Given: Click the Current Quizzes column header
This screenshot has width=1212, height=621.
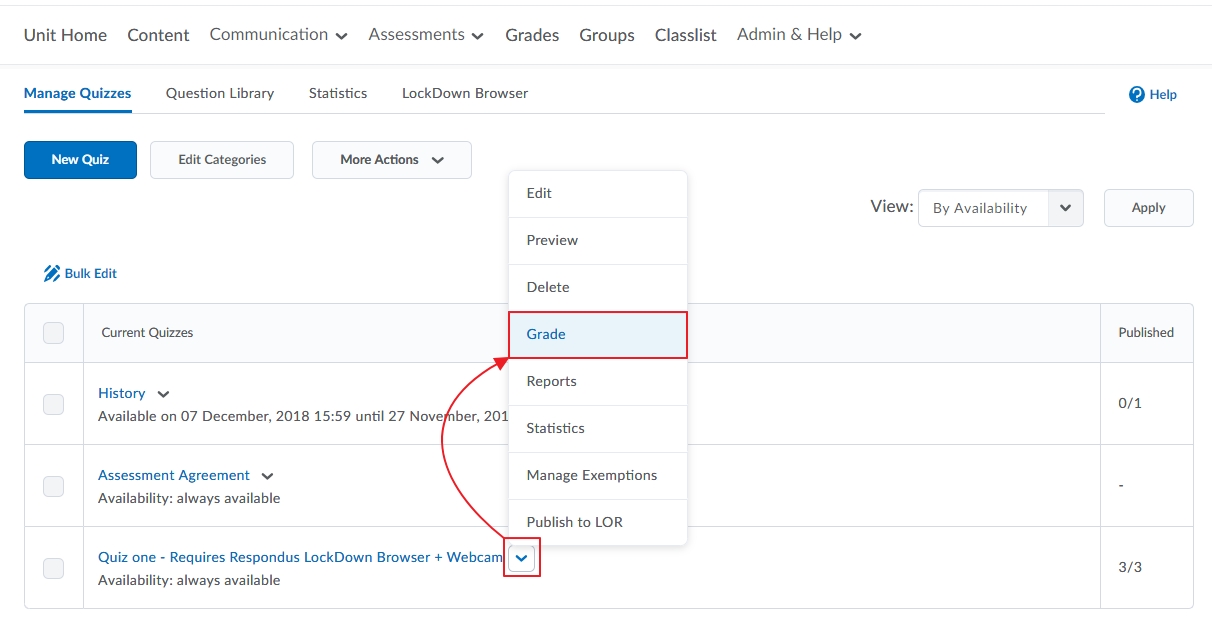Looking at the screenshot, I should click(148, 333).
